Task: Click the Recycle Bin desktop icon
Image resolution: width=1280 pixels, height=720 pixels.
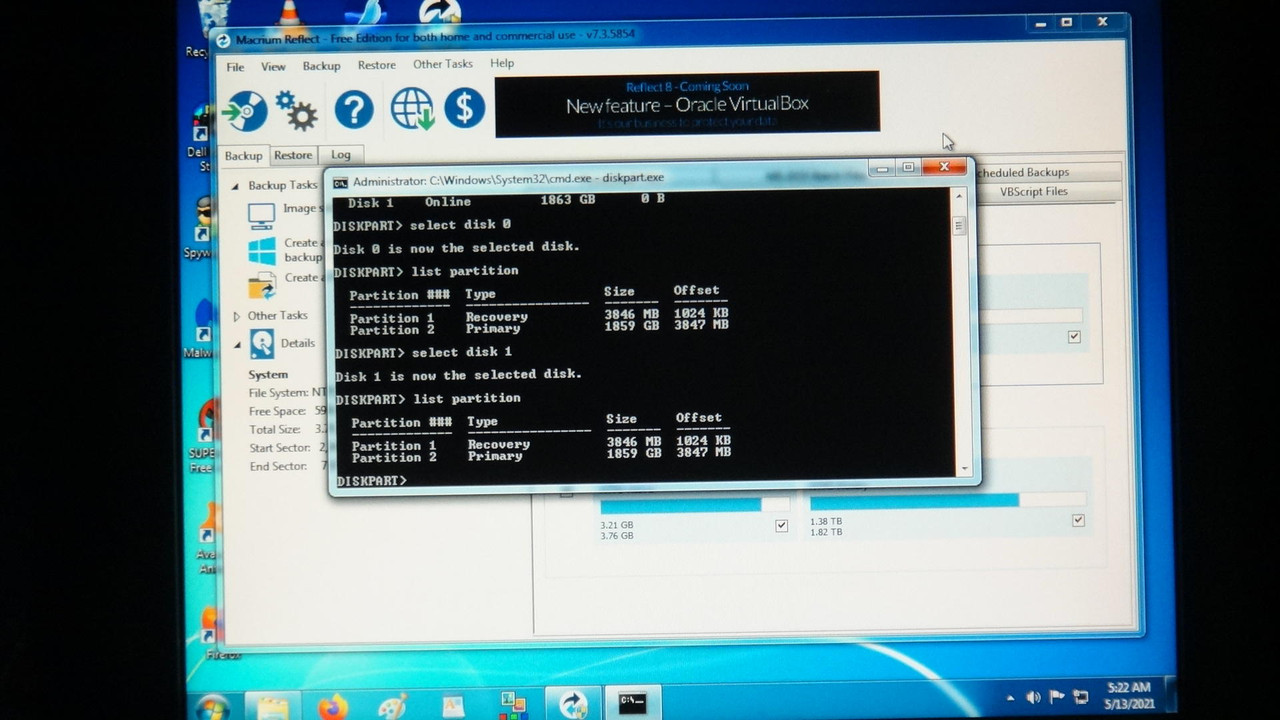Action: click(213, 20)
